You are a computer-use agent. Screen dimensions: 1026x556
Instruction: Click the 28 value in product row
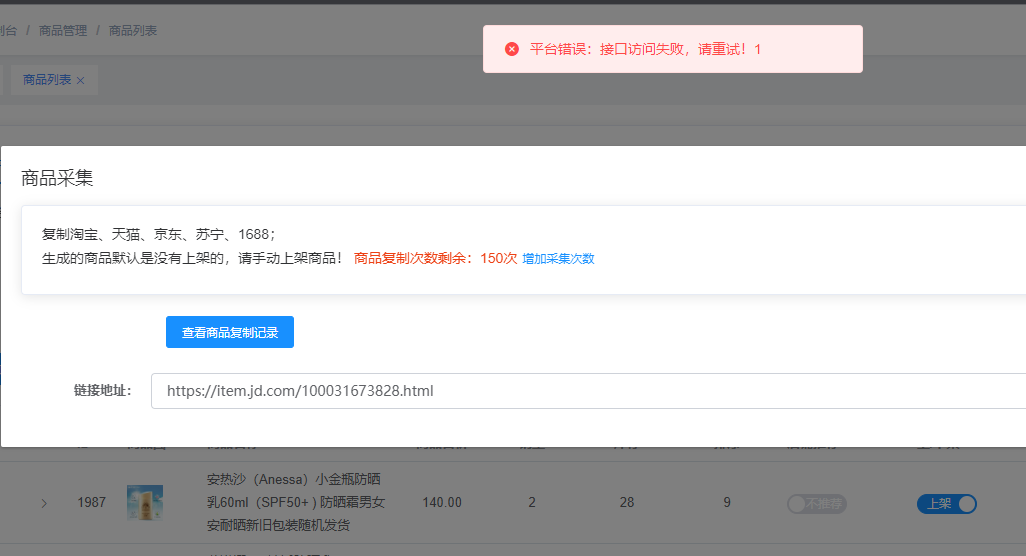[626, 502]
